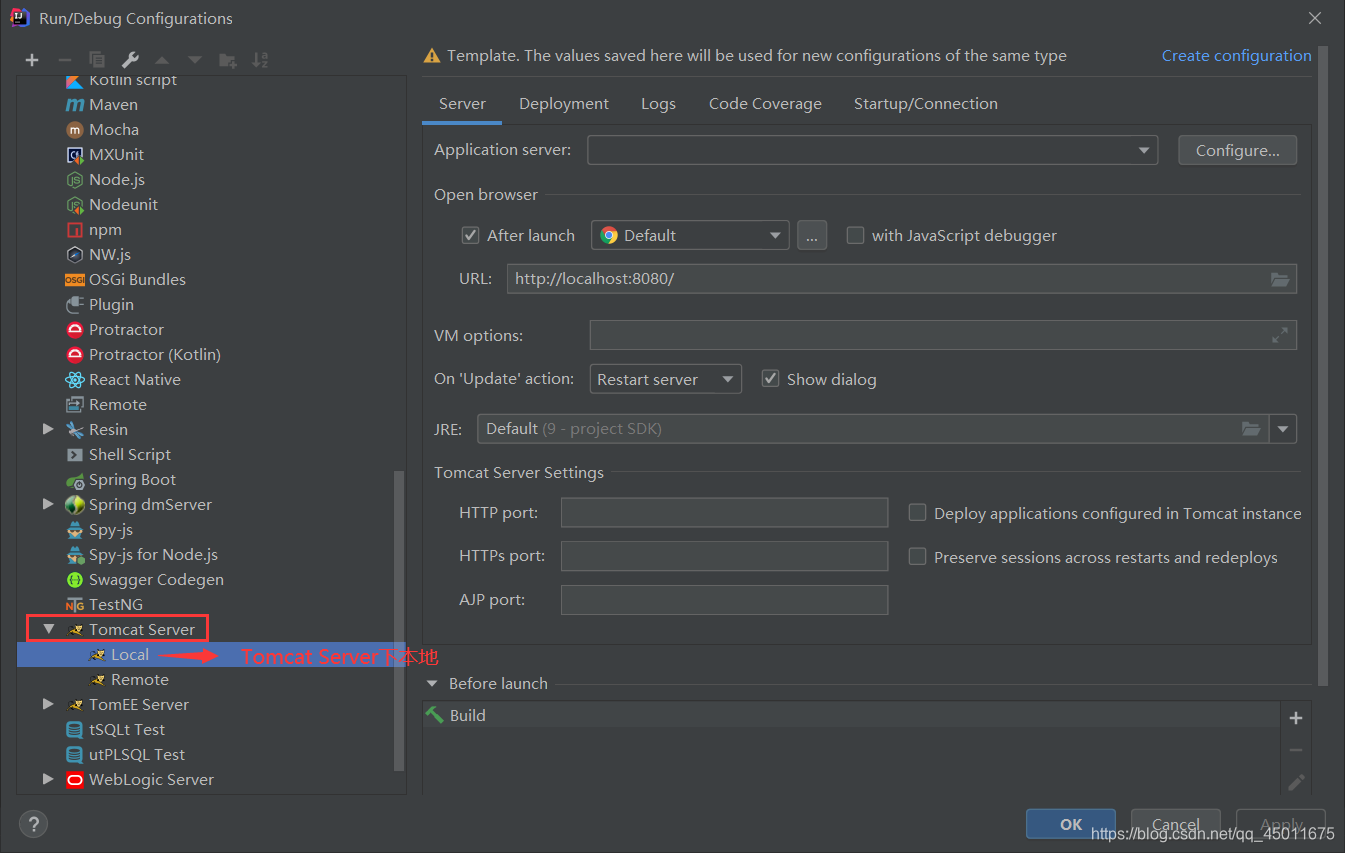Image resolution: width=1345 pixels, height=853 pixels.
Task: Click the Create configuration link
Action: pos(1236,56)
